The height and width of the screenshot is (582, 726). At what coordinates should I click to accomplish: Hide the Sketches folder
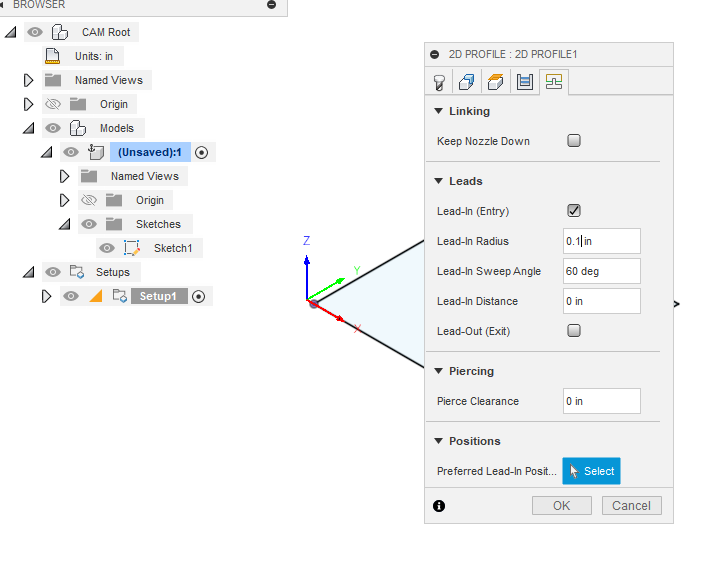(x=89, y=225)
